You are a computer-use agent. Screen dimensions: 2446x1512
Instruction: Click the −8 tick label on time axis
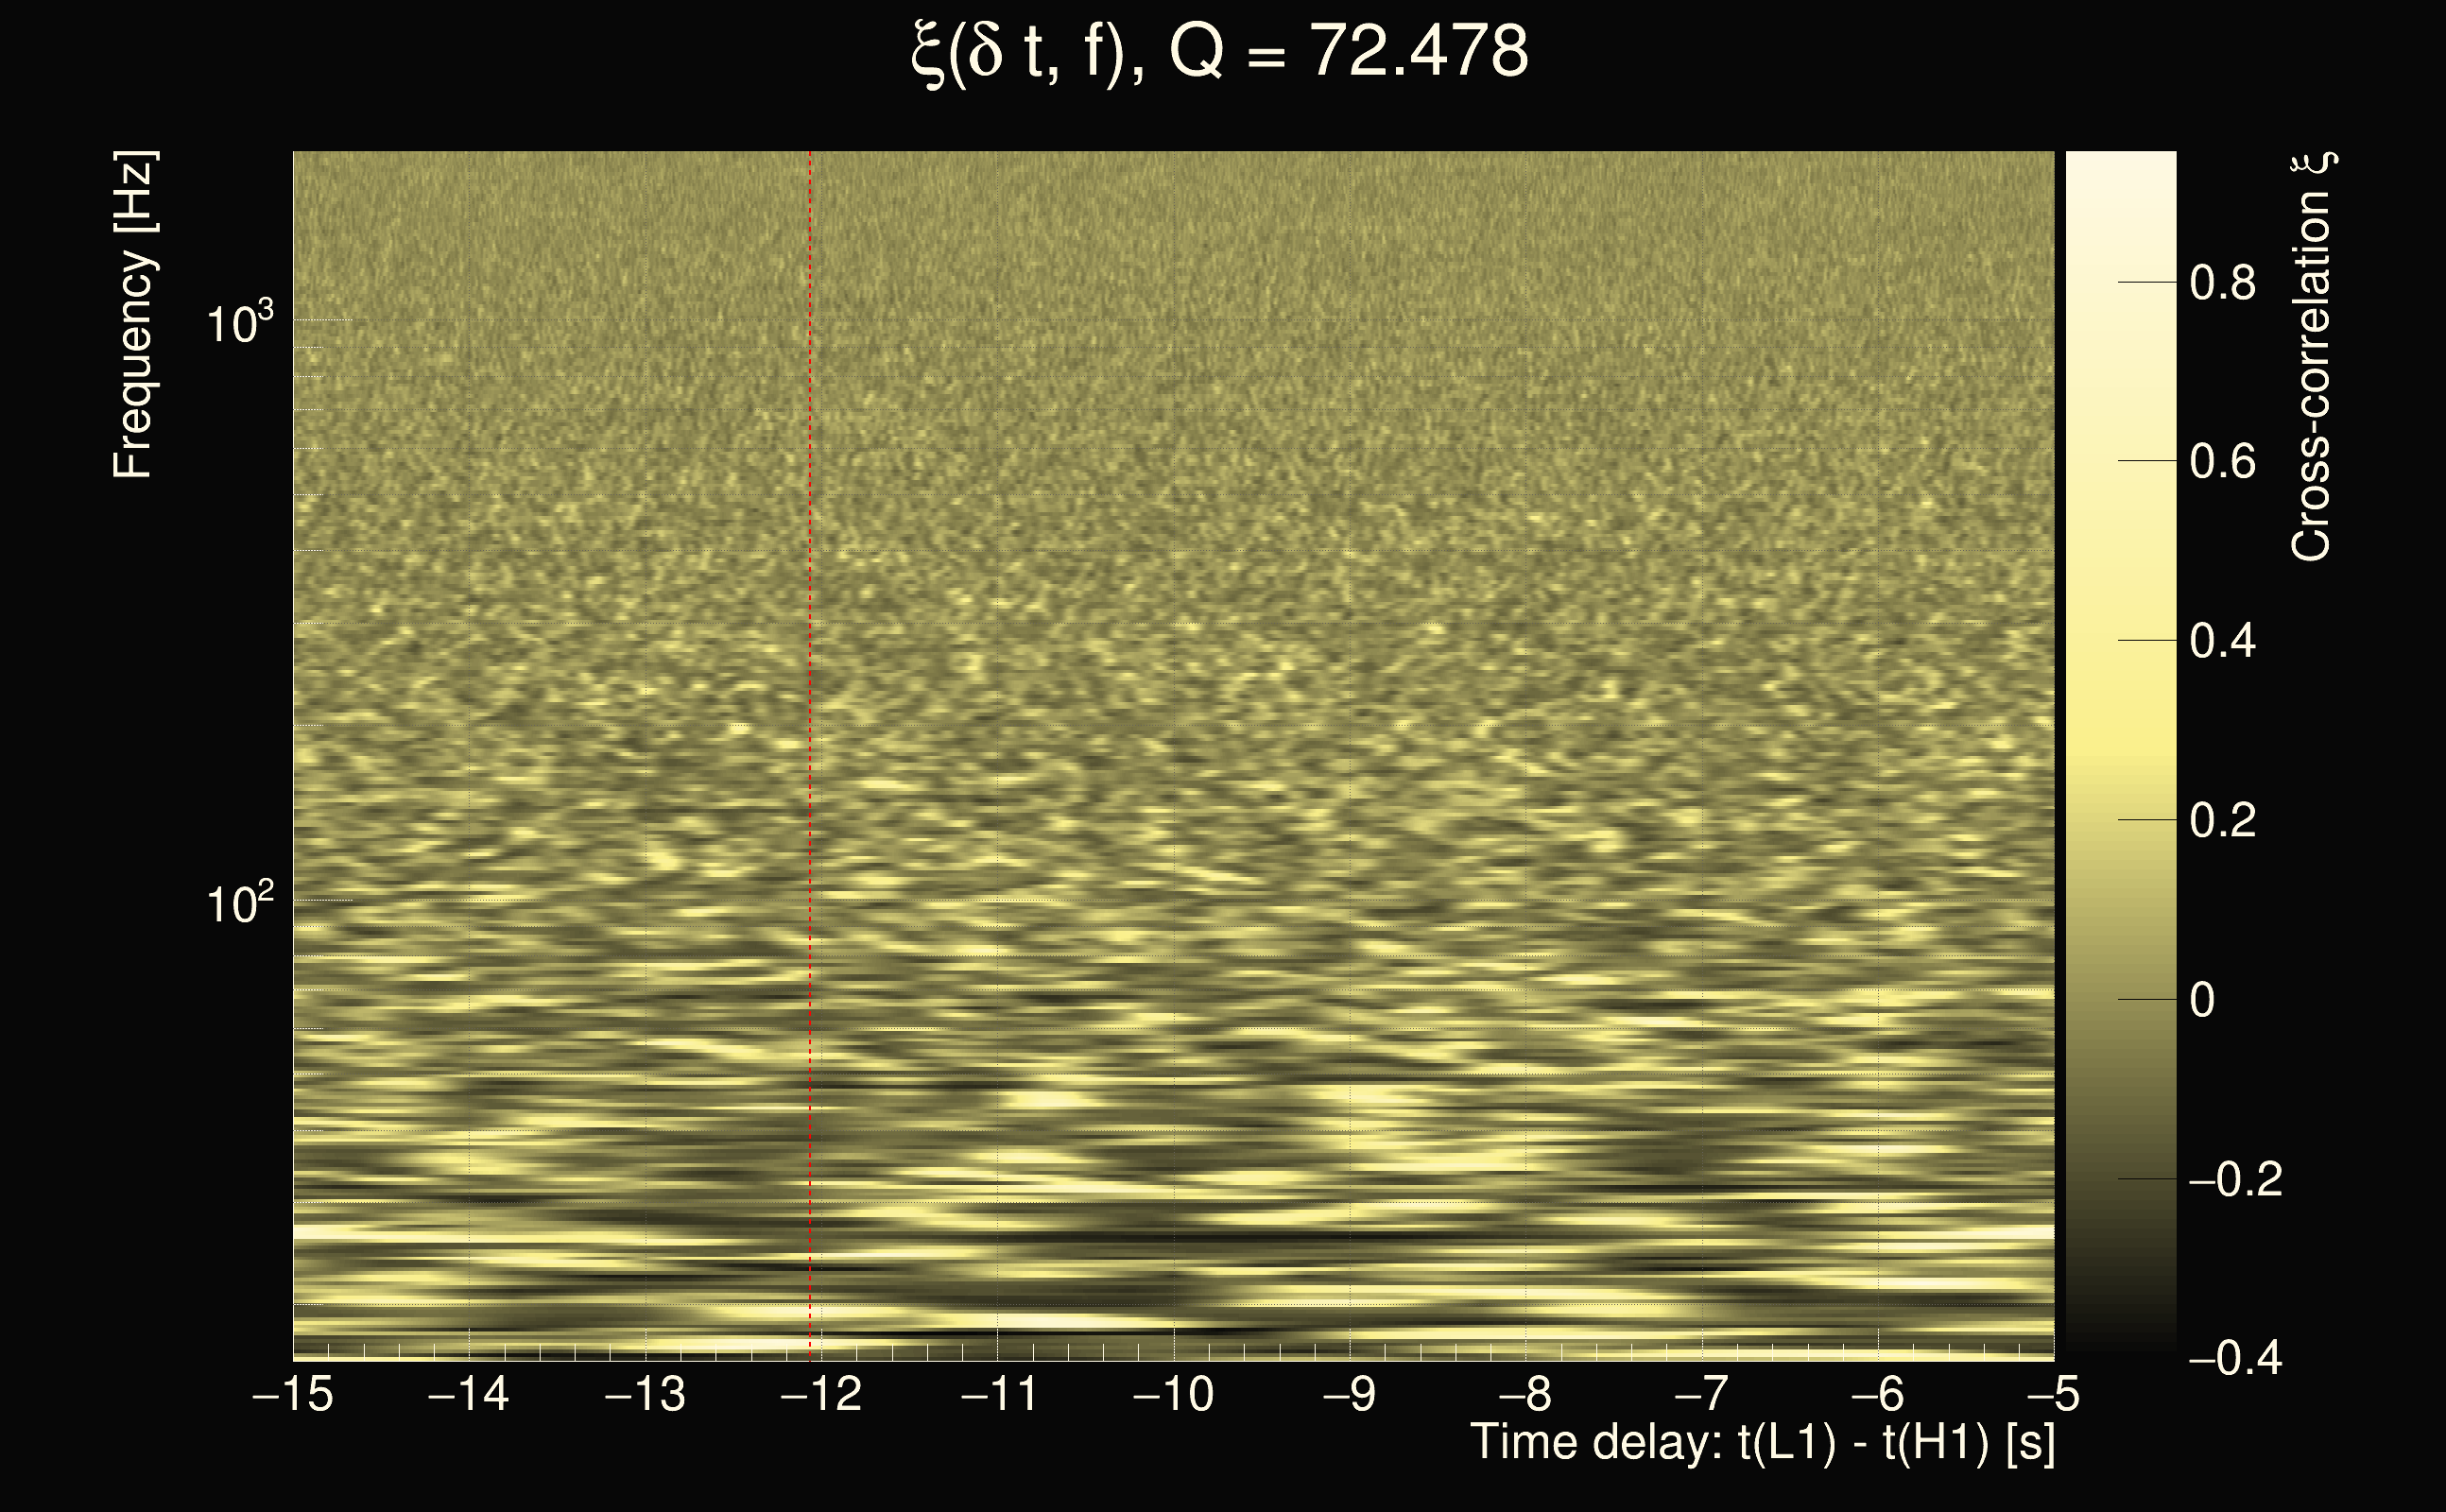pyautogui.click(x=1526, y=1394)
